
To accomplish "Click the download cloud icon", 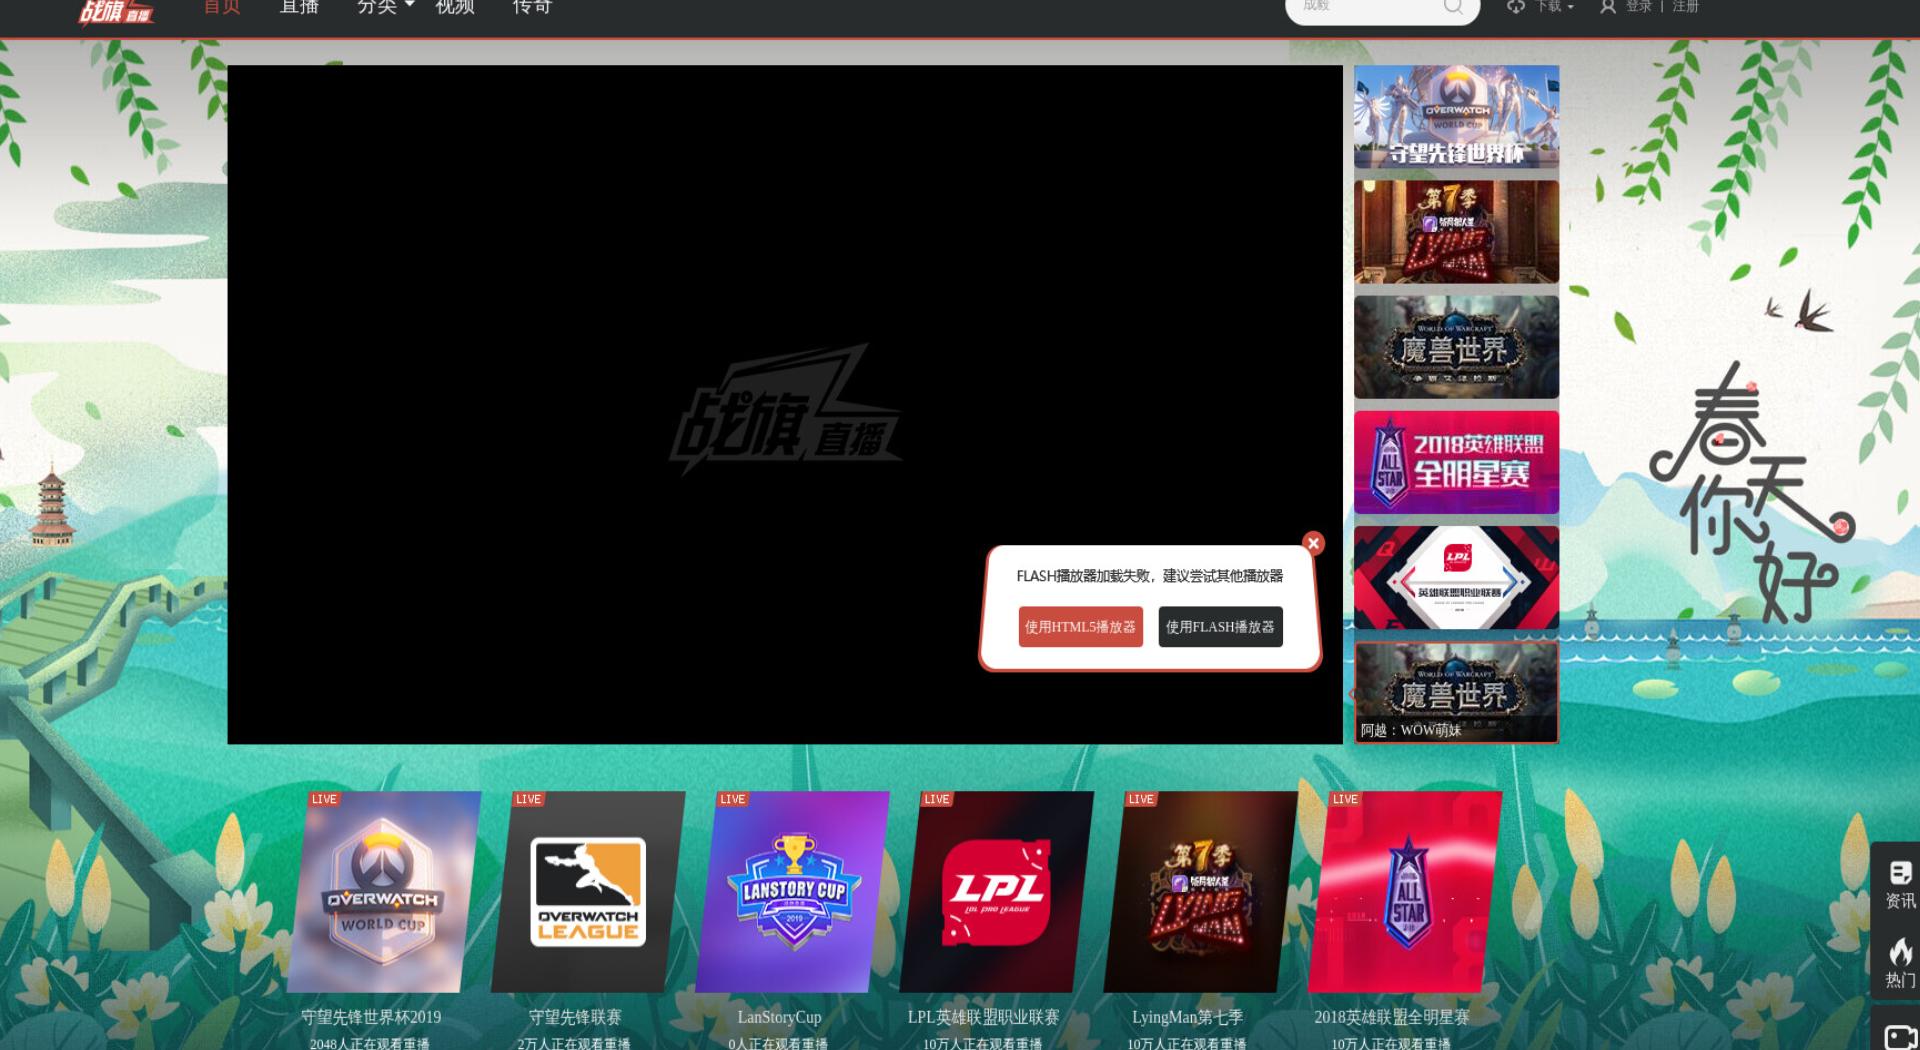I will 1516,7.
